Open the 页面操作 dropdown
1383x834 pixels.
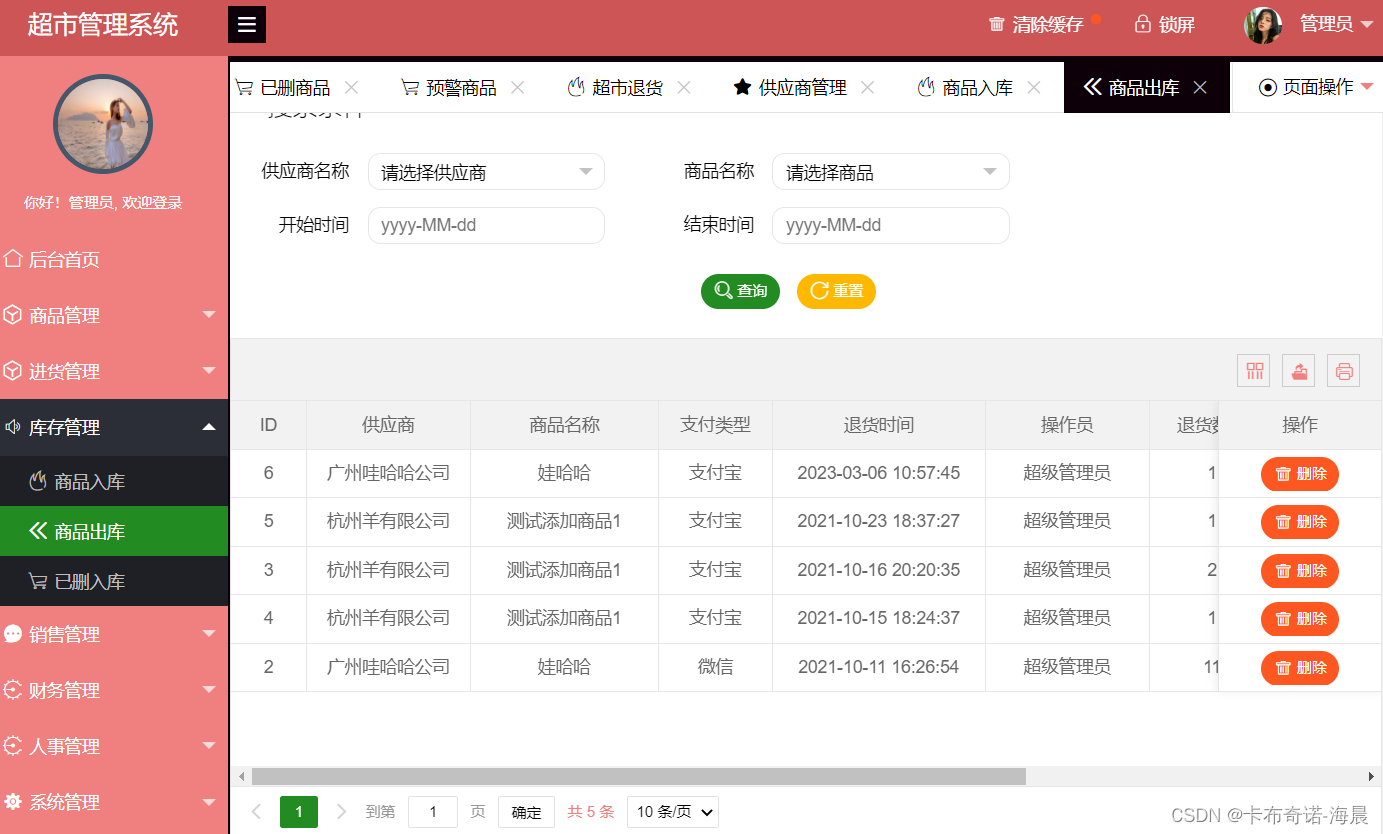[x=1316, y=87]
